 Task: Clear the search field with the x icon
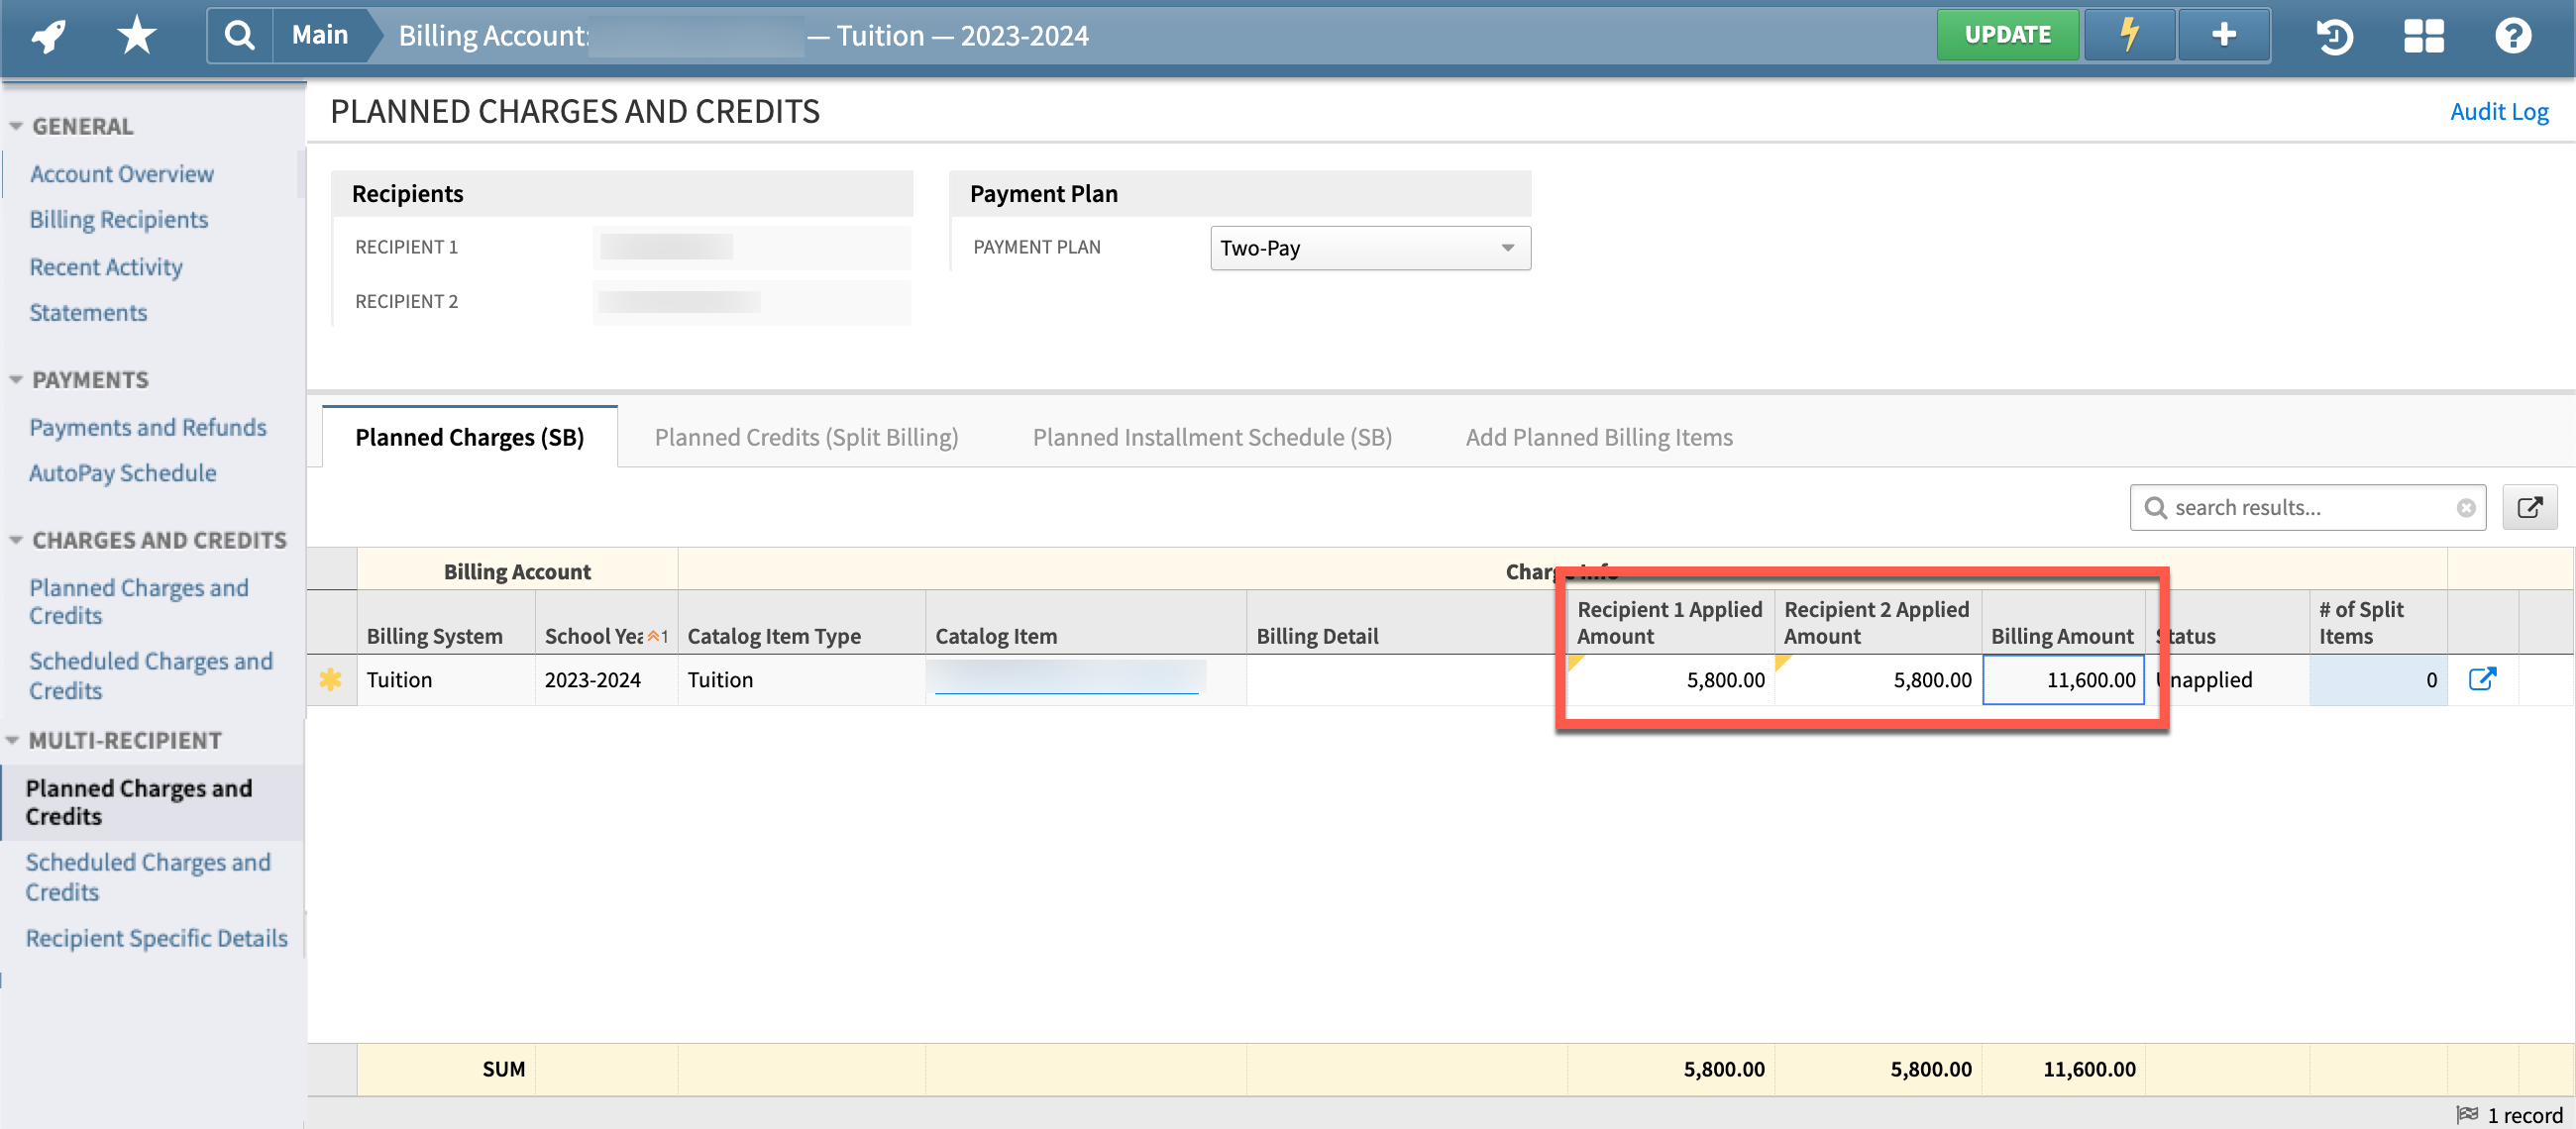click(2466, 507)
